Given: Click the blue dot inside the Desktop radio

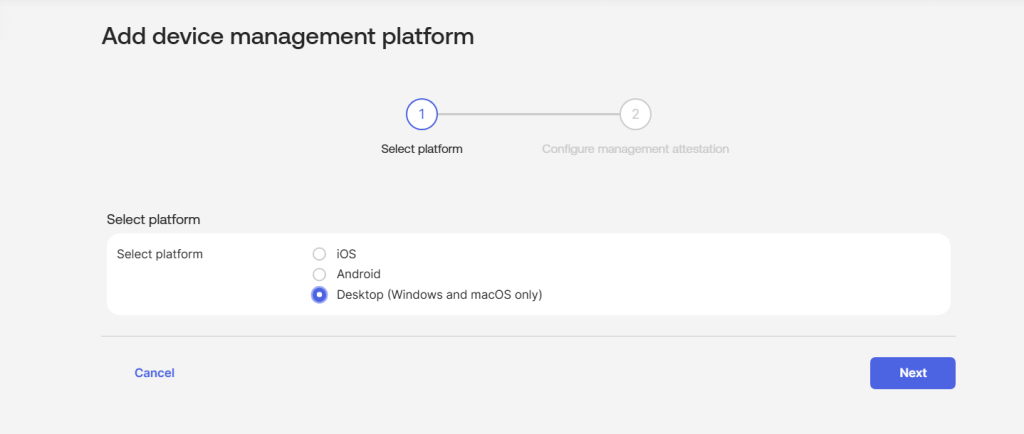Looking at the screenshot, I should [x=319, y=295].
